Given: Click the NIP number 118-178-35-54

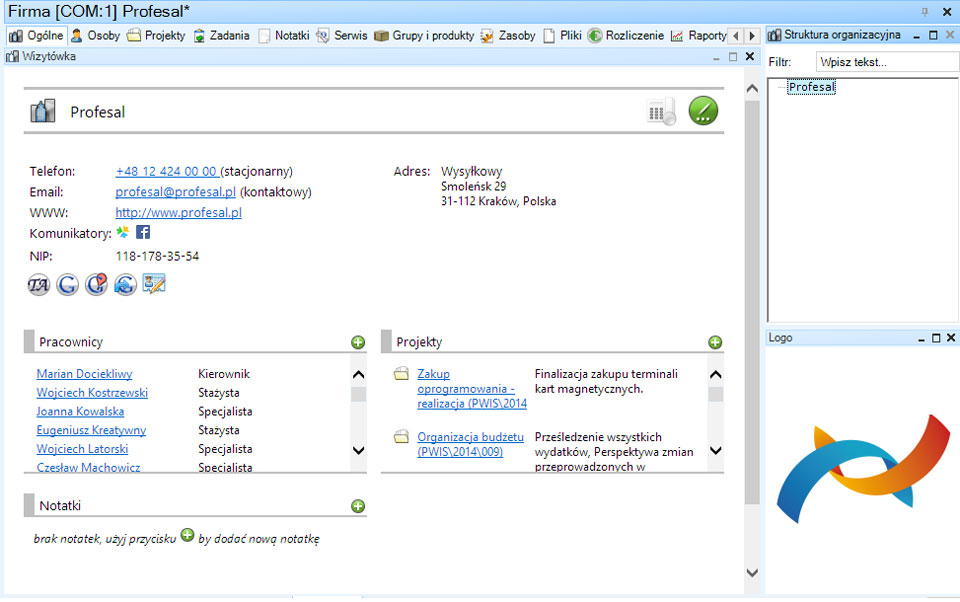Looking at the screenshot, I should pos(157,257).
